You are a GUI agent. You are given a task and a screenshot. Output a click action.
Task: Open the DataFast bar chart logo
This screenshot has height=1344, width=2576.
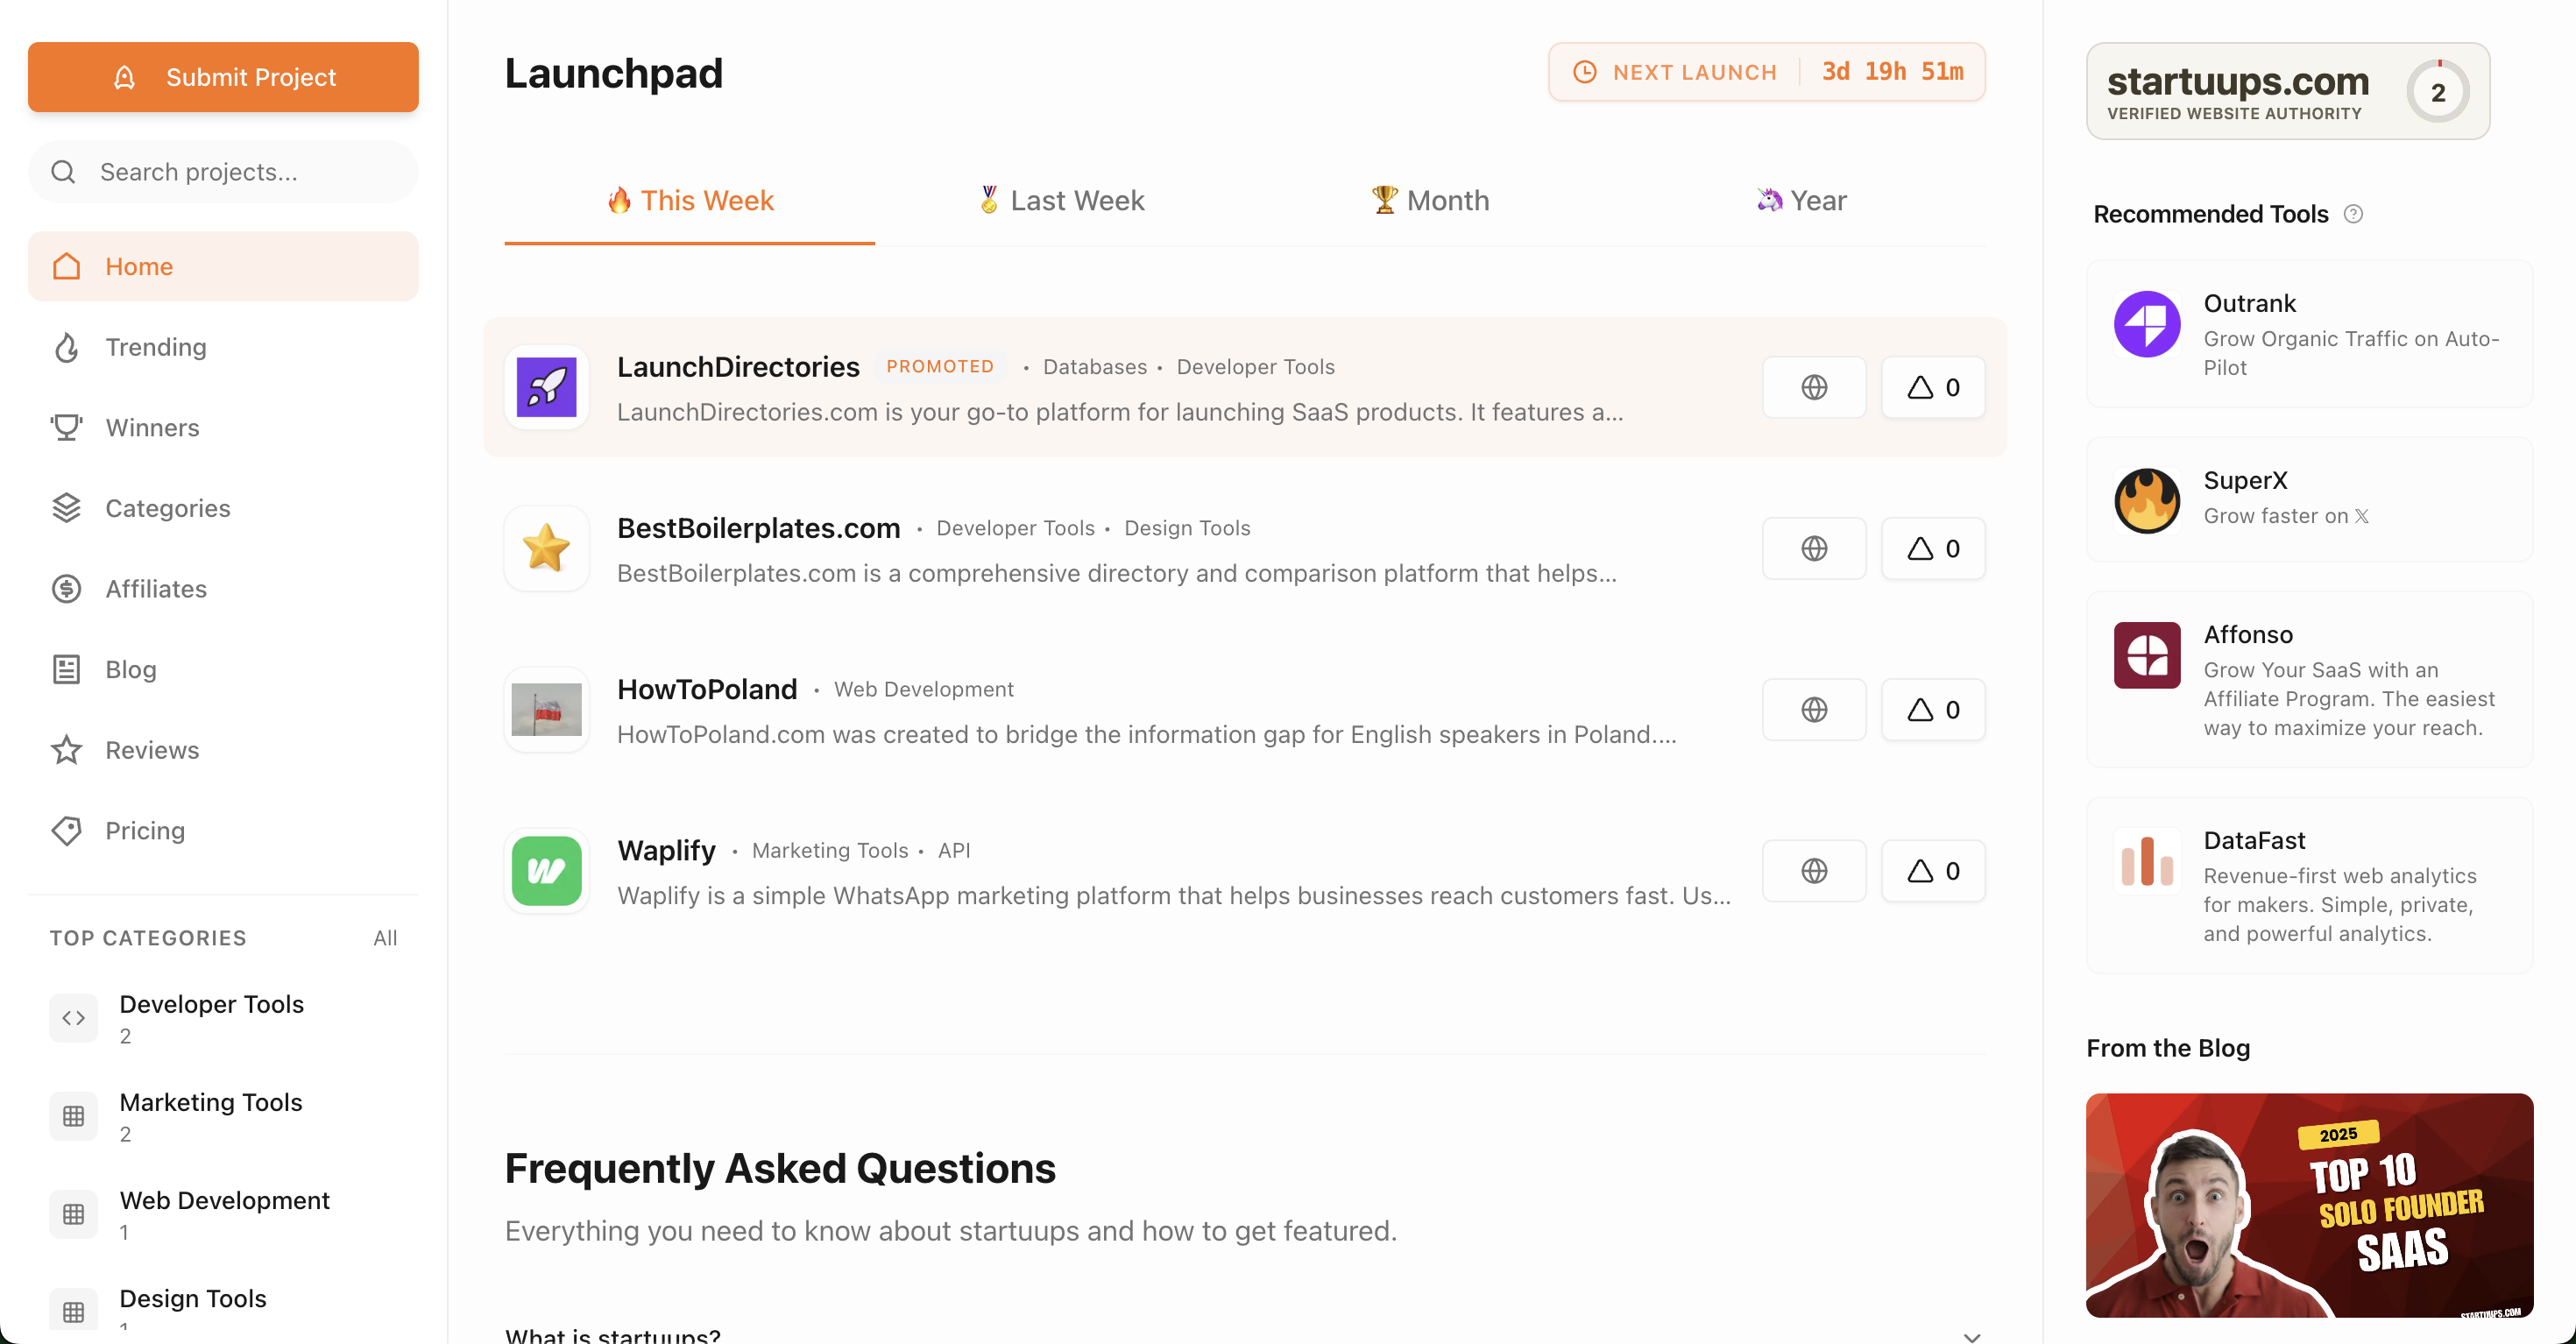[x=2146, y=861]
